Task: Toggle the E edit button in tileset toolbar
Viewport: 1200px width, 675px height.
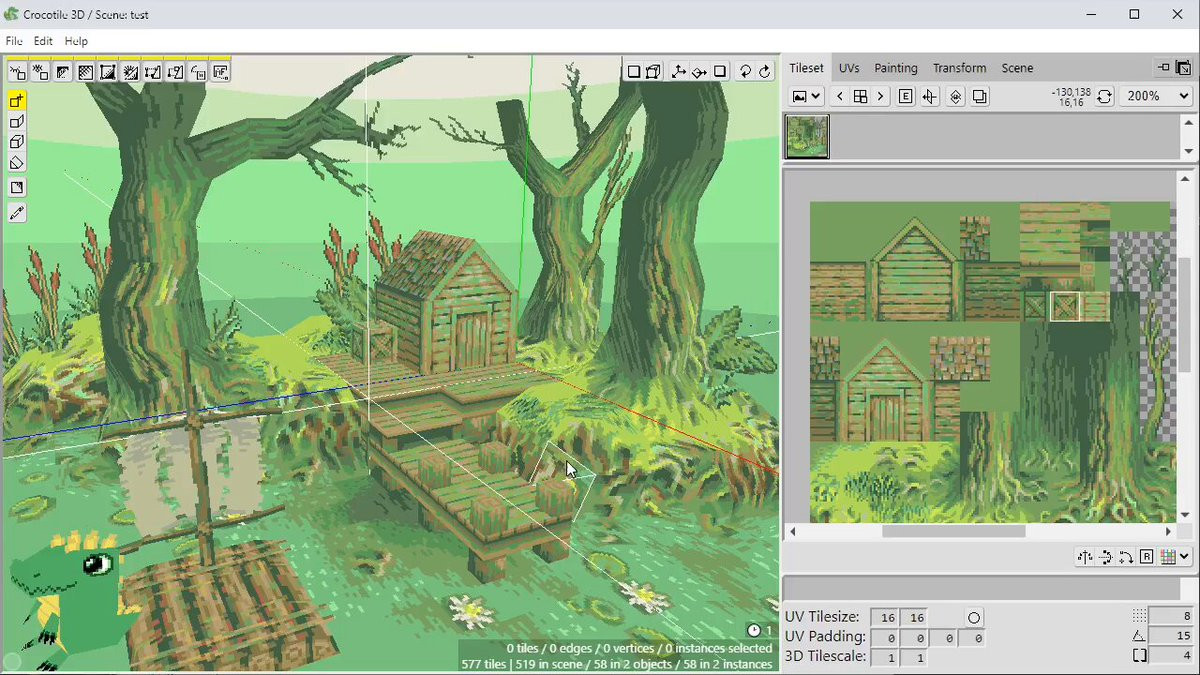Action: (906, 96)
